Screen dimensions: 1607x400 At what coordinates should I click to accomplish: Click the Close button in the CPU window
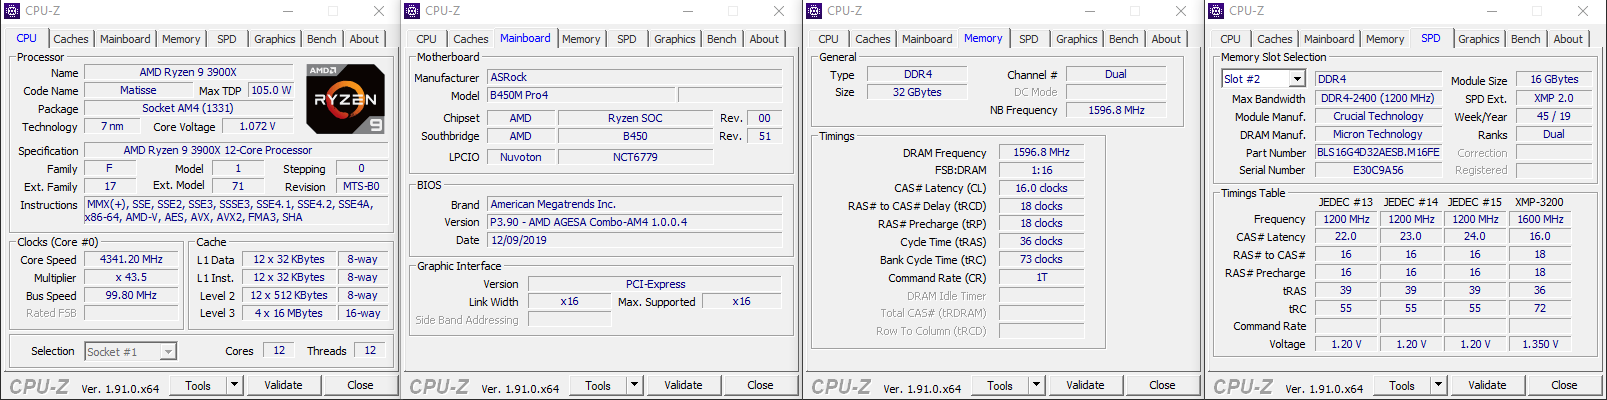[360, 385]
